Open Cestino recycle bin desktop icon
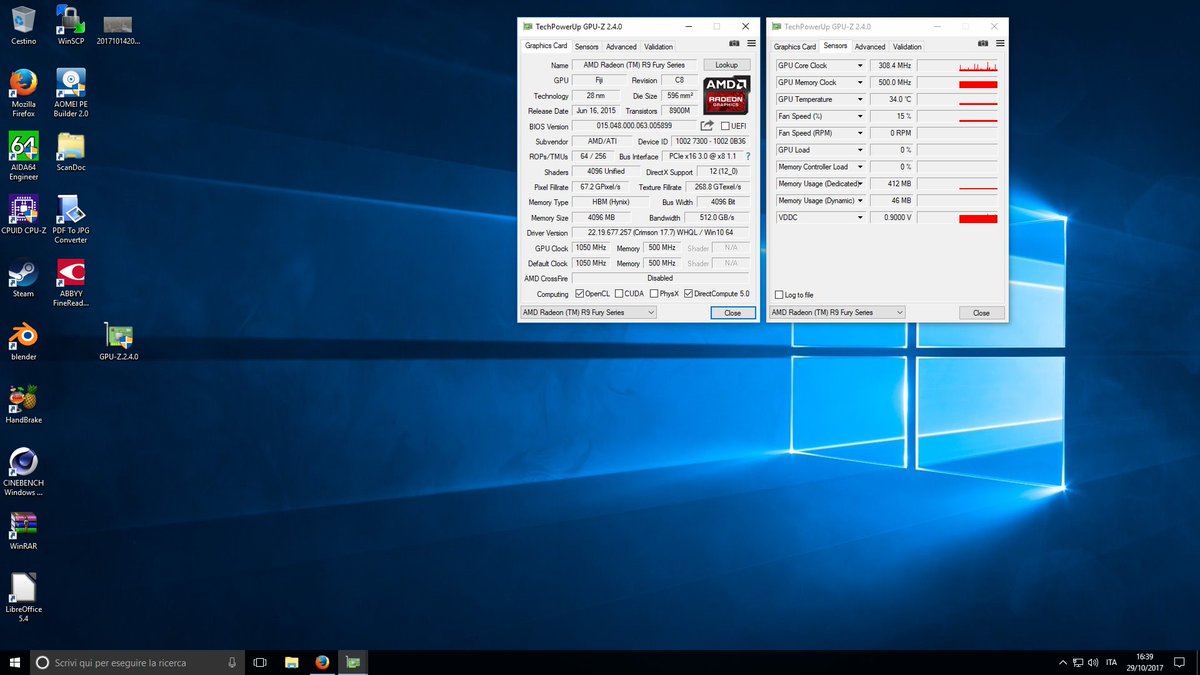The image size is (1200, 675). pos(23,25)
